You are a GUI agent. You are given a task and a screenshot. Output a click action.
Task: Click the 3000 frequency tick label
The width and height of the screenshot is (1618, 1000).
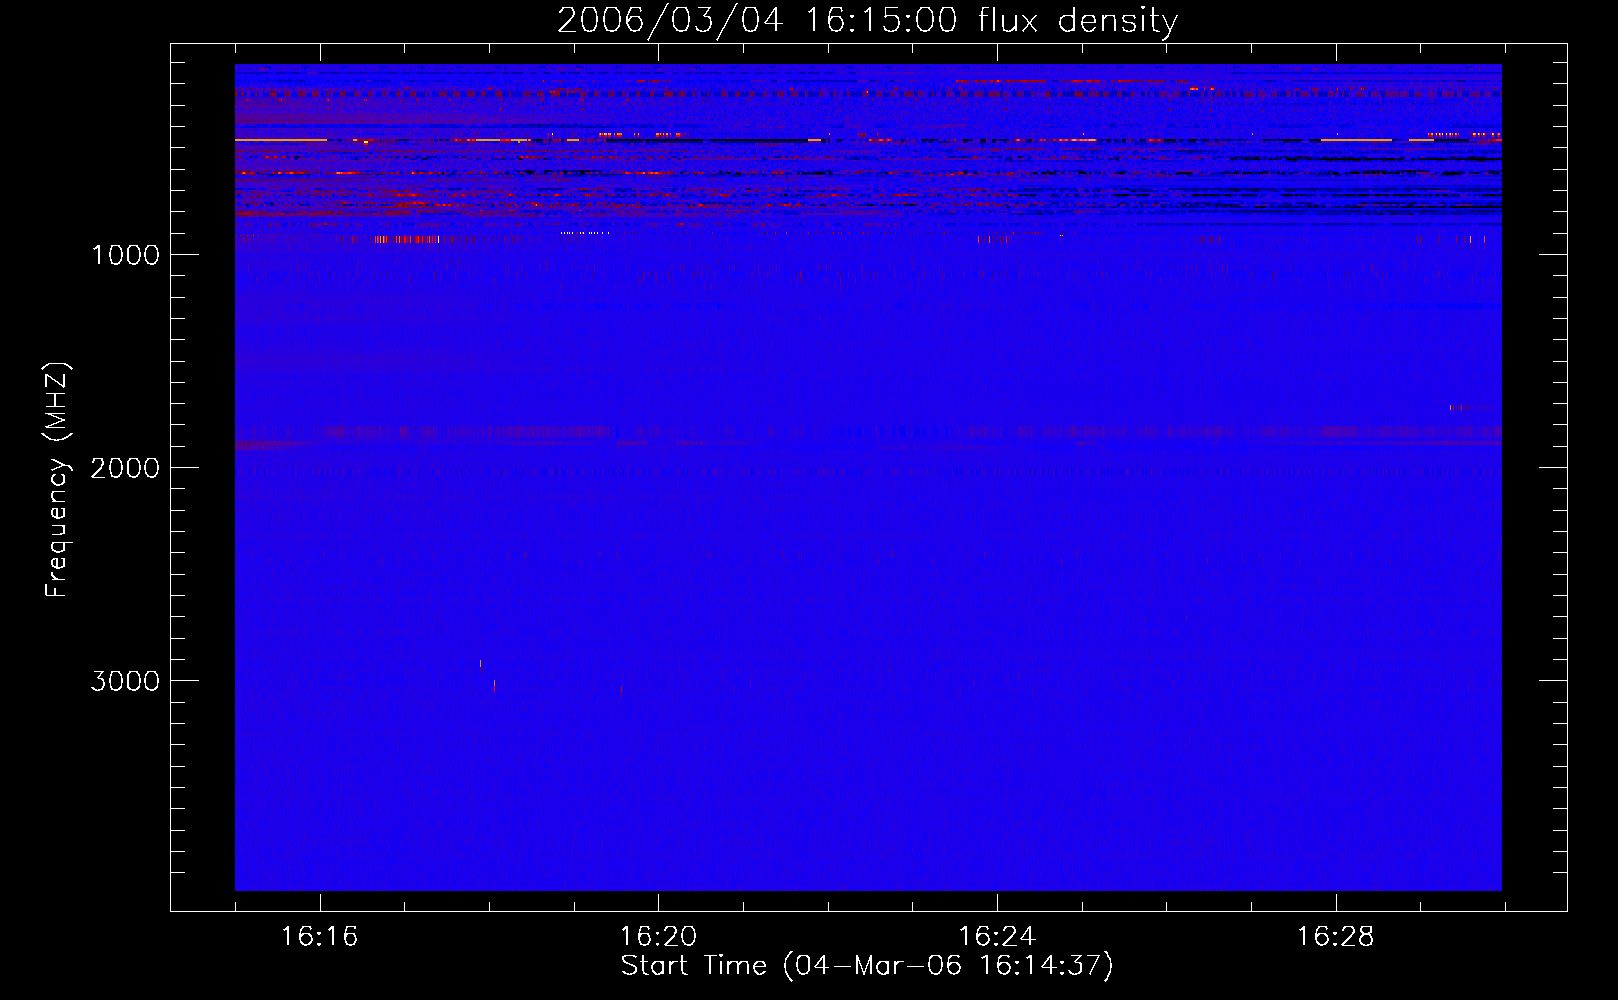(x=125, y=681)
